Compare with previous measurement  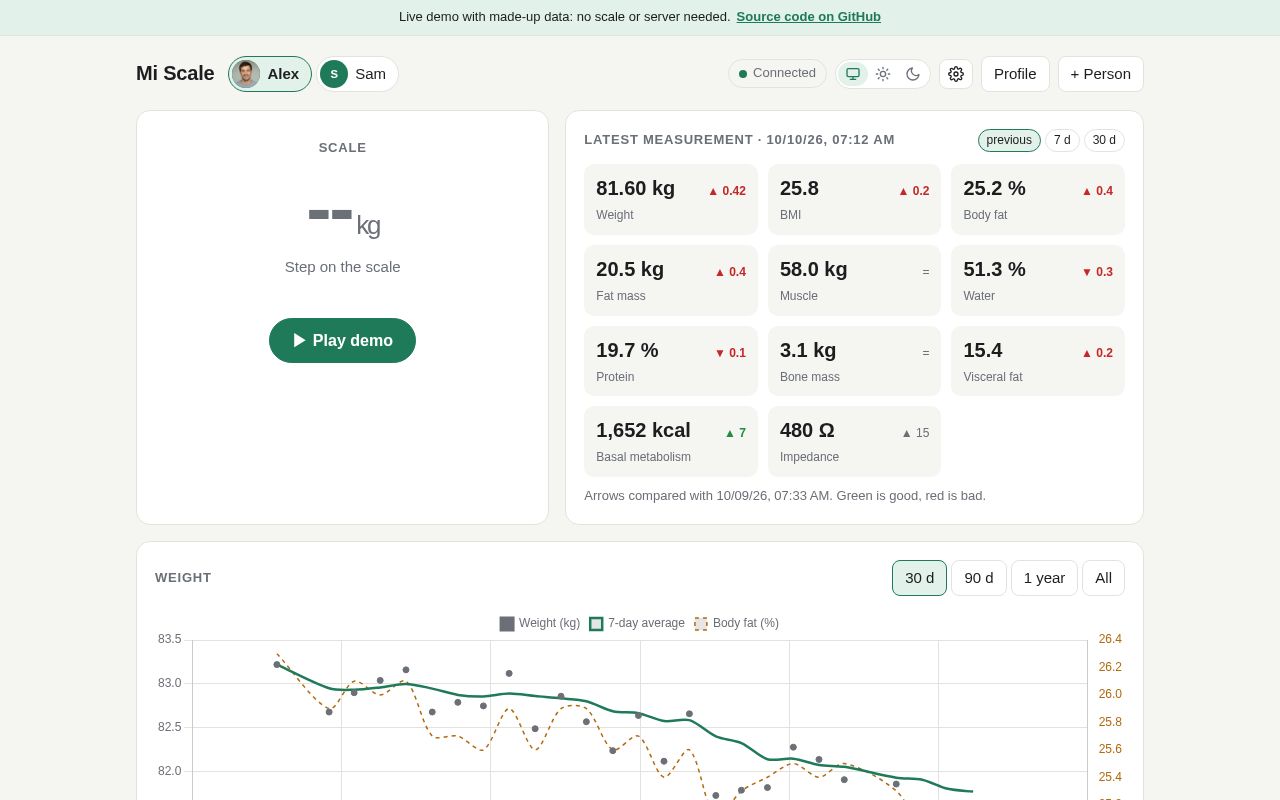point(1009,140)
